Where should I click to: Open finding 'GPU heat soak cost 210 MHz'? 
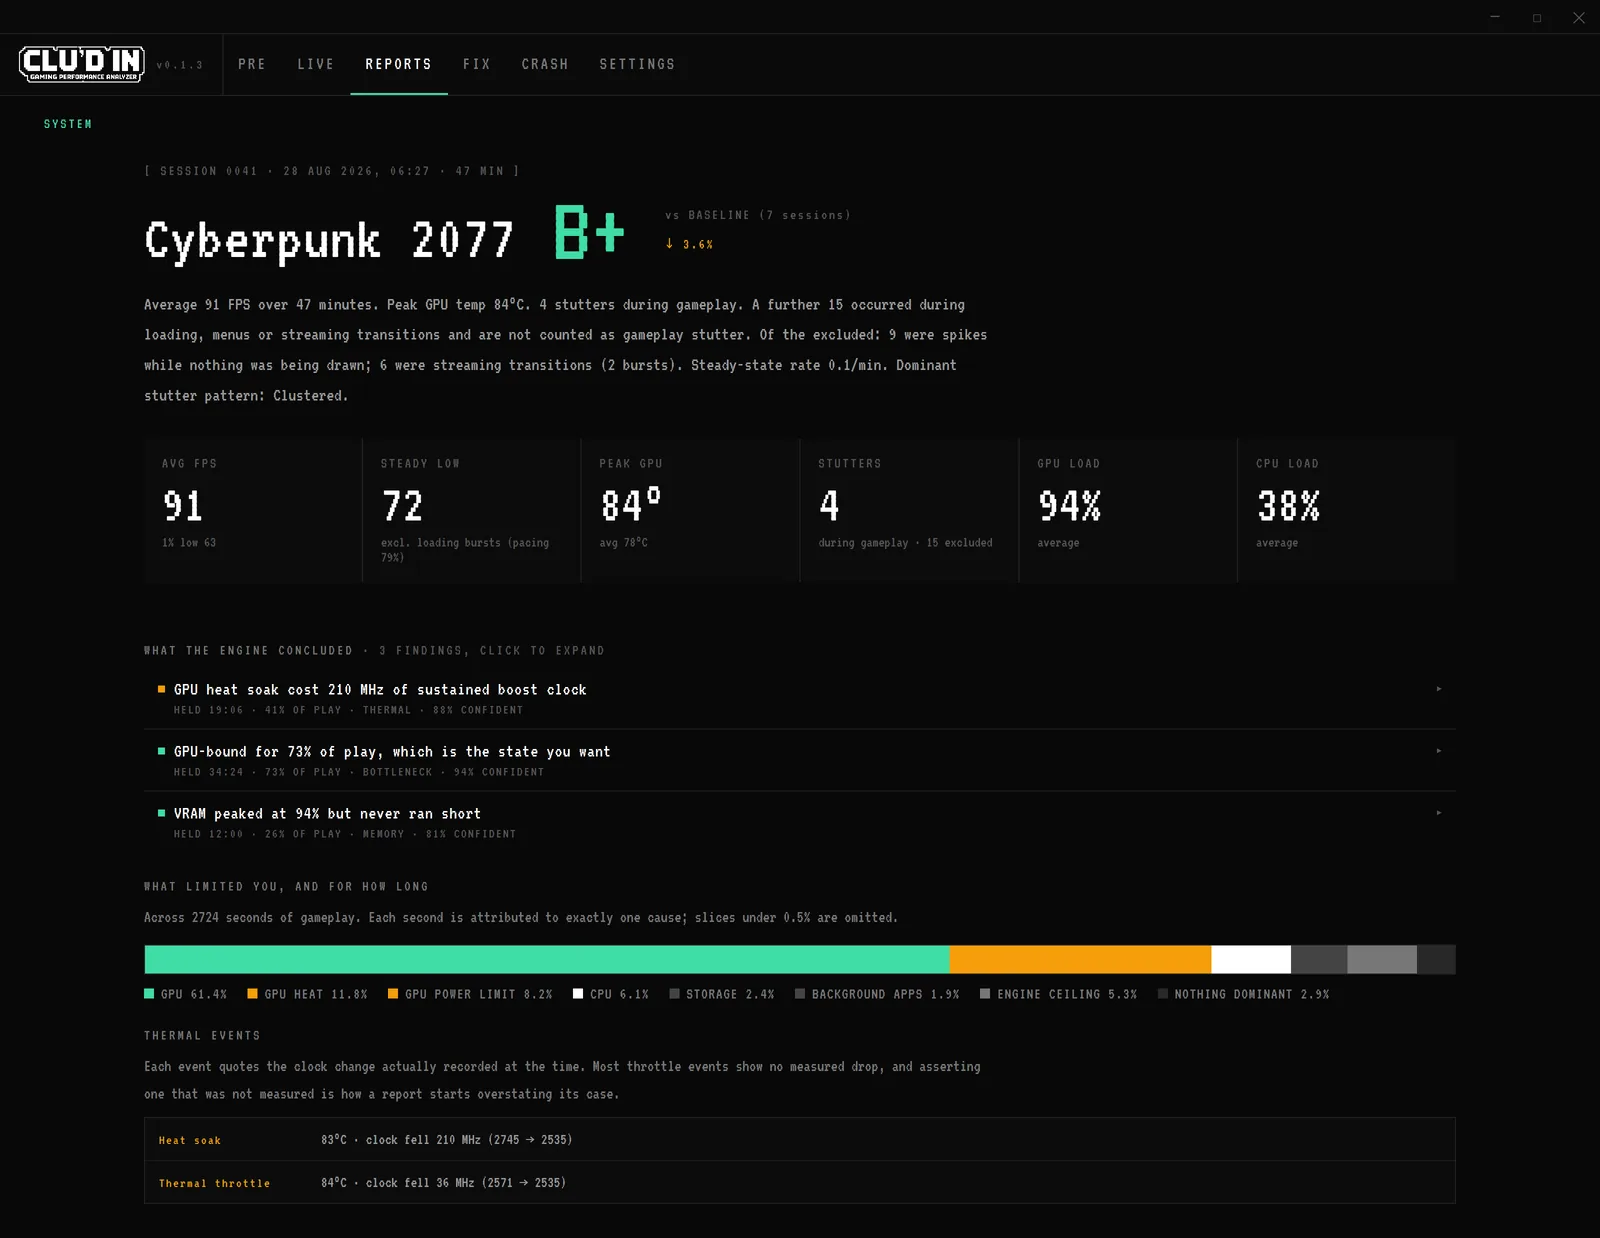click(800, 698)
